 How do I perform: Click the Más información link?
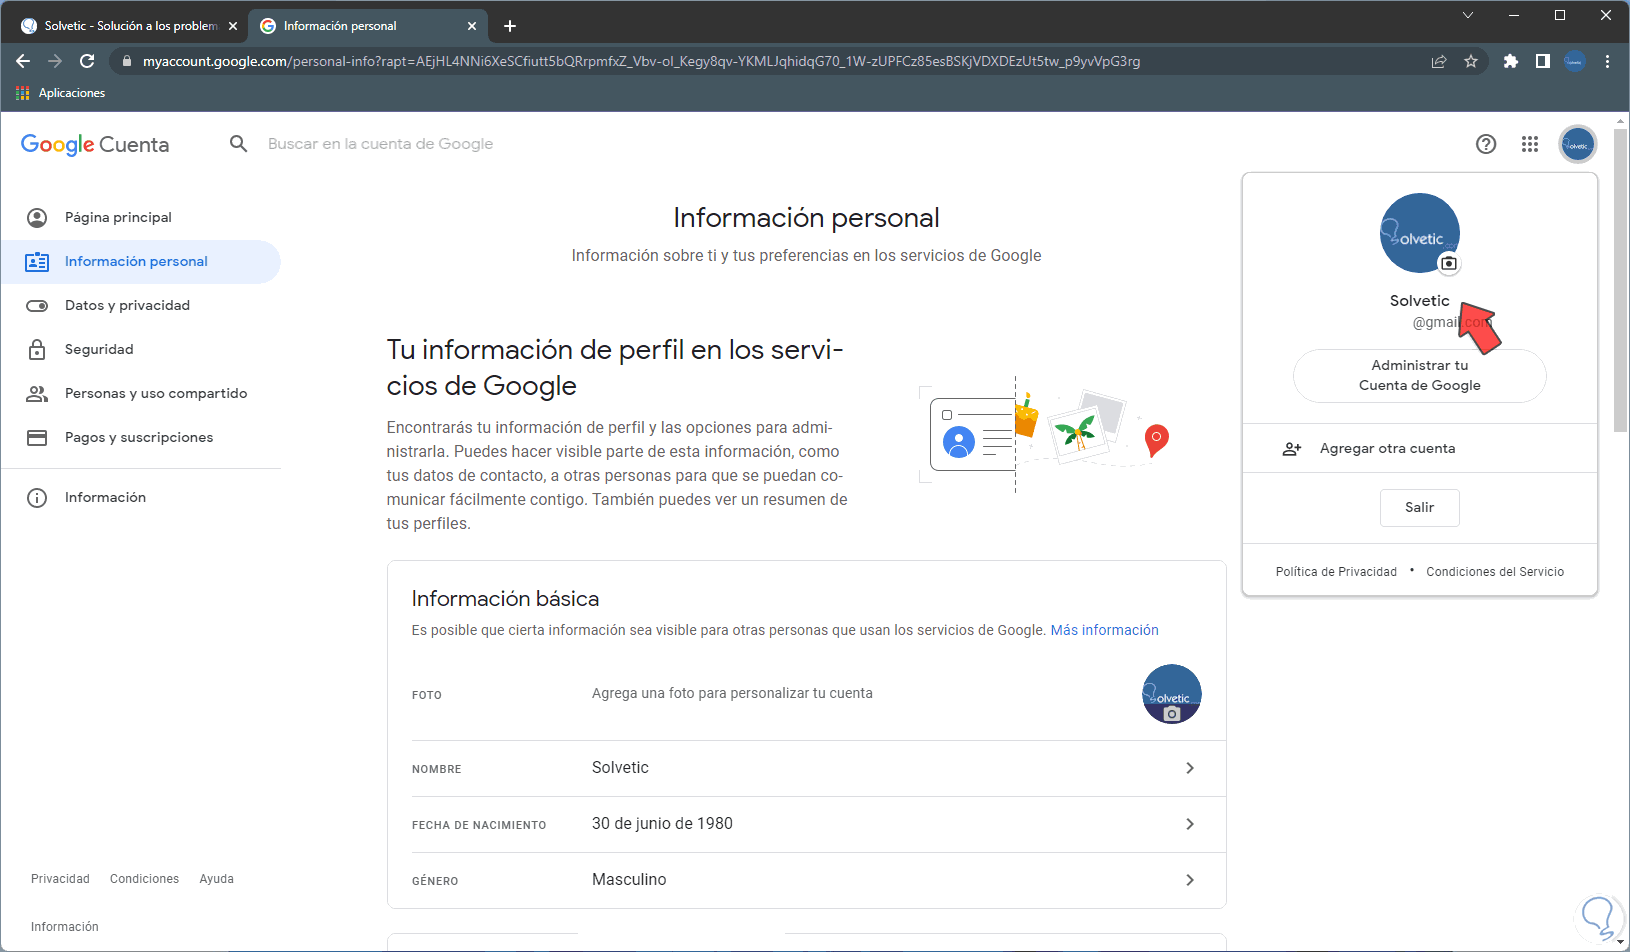point(1104,630)
